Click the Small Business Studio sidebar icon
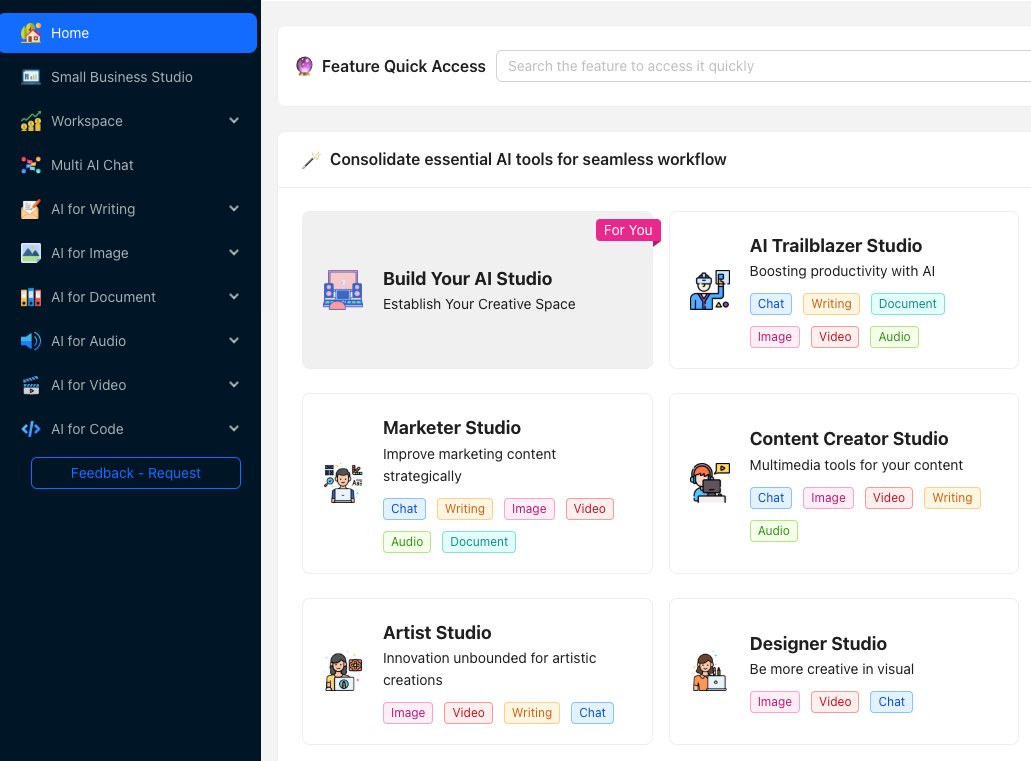 coord(31,77)
